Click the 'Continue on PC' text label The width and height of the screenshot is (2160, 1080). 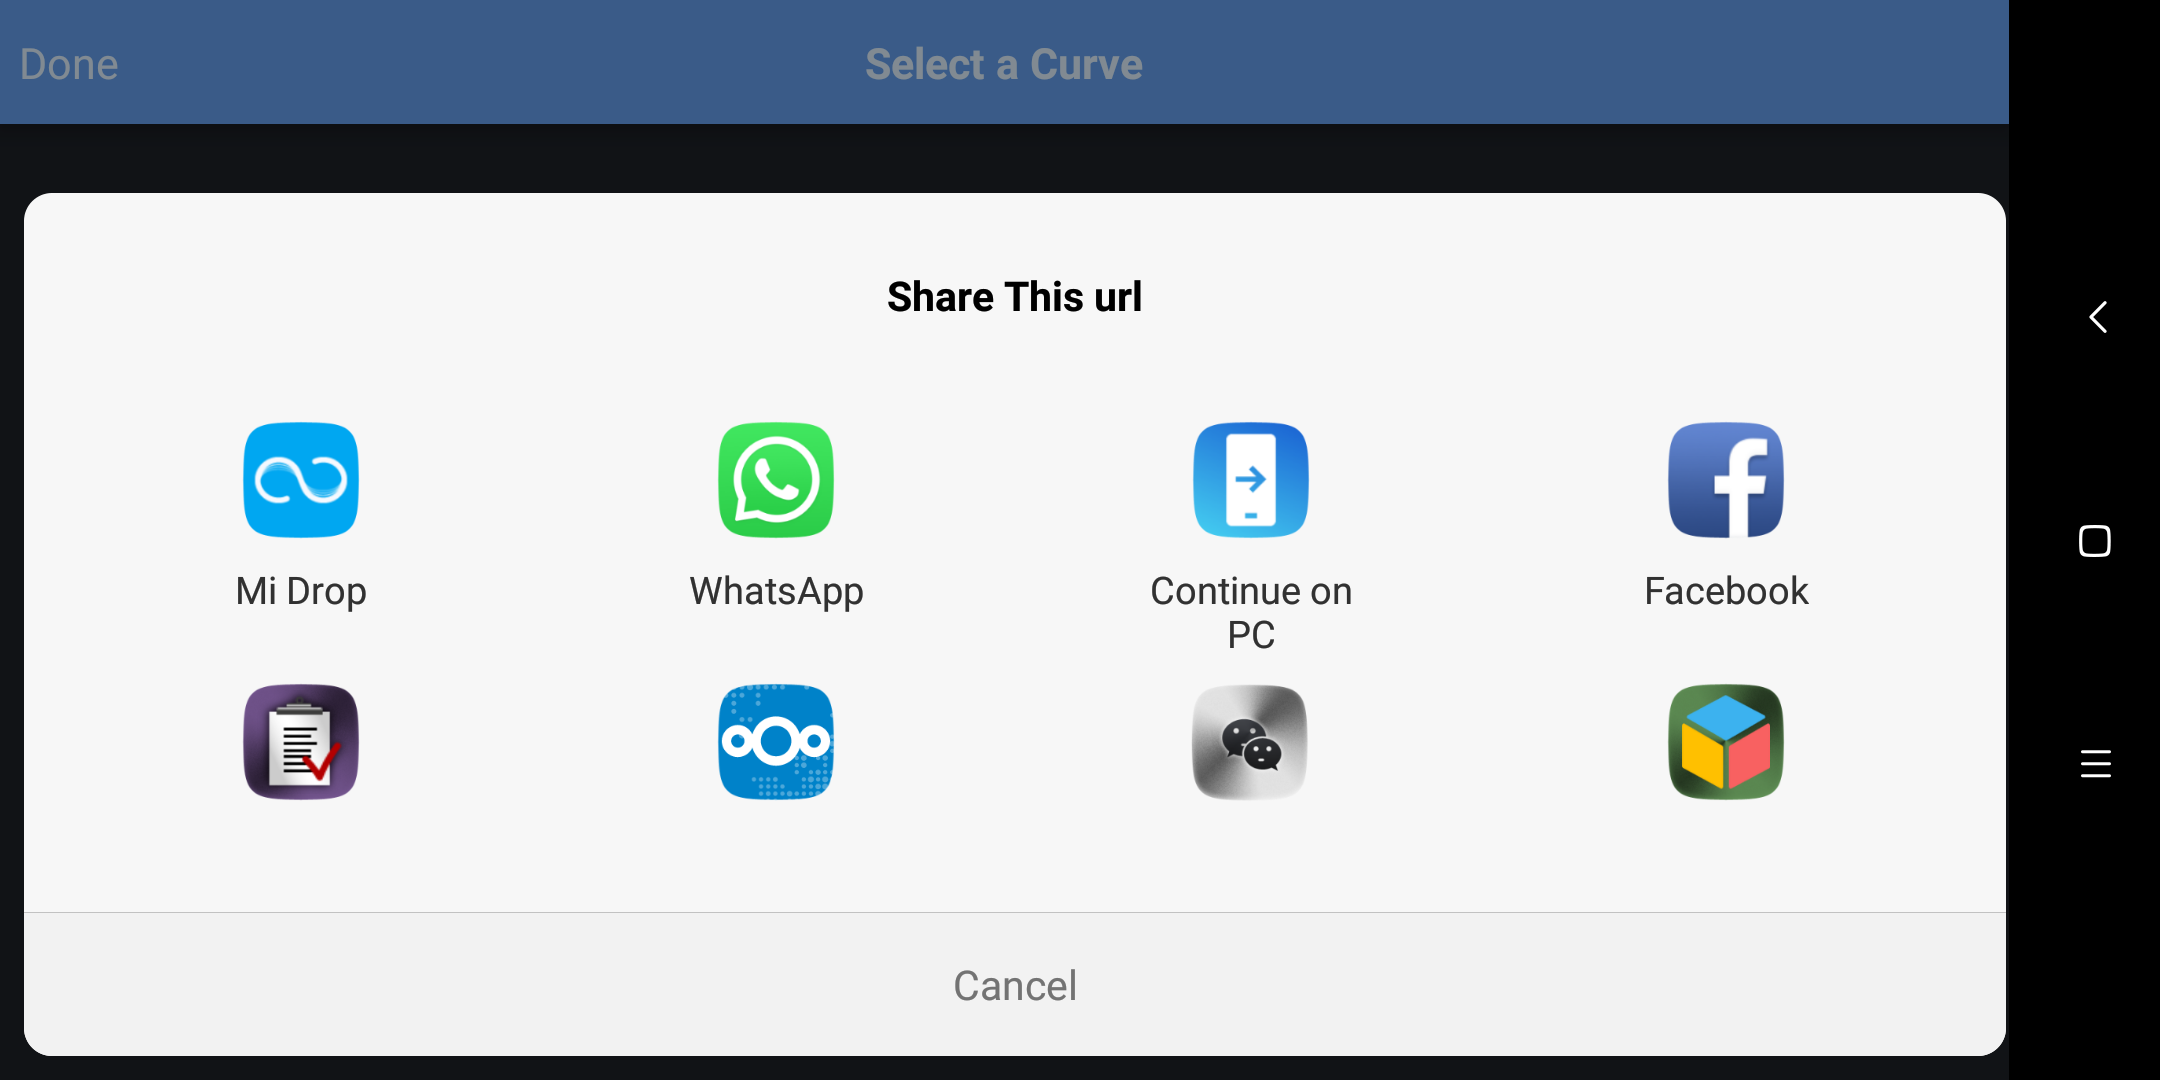pos(1251,613)
